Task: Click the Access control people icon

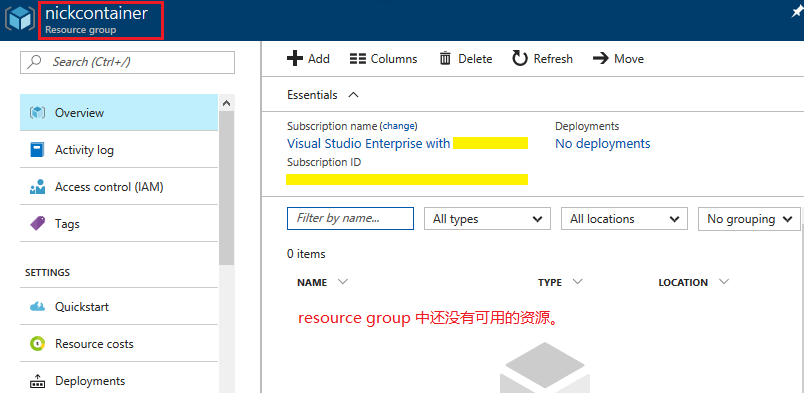Action: coord(37,187)
